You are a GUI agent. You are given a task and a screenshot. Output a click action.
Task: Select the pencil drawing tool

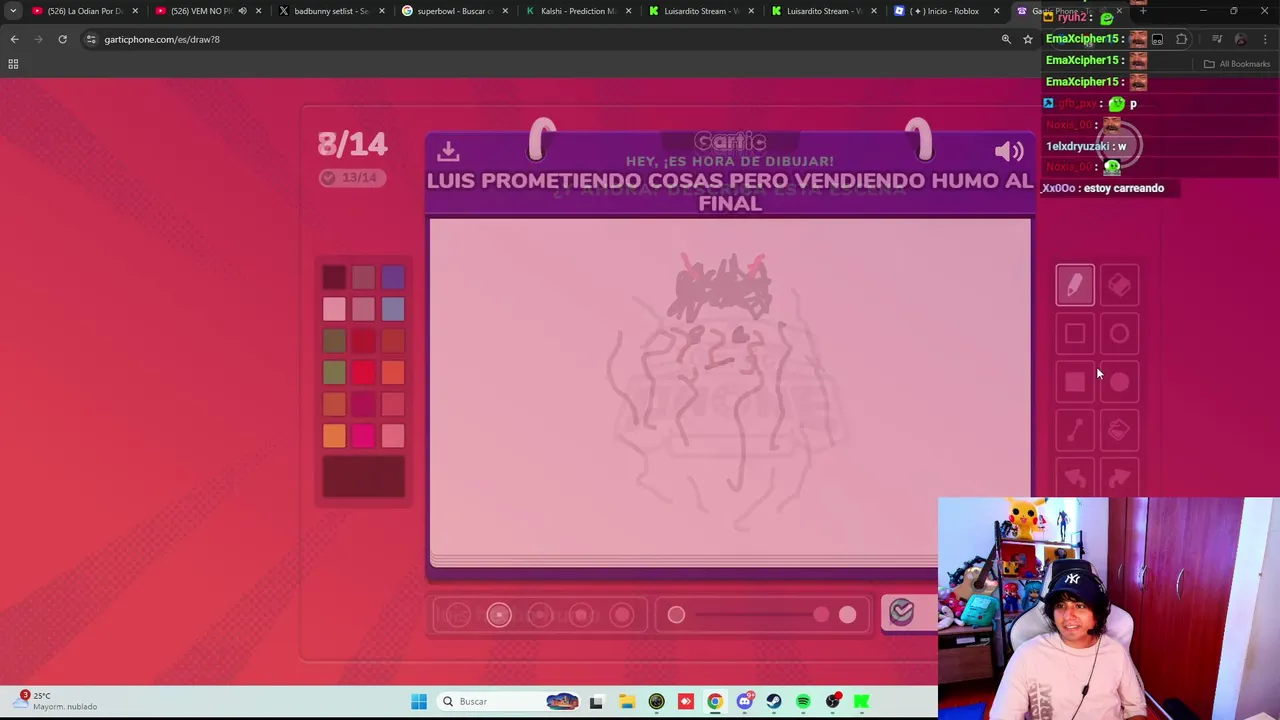pyautogui.click(x=1075, y=286)
